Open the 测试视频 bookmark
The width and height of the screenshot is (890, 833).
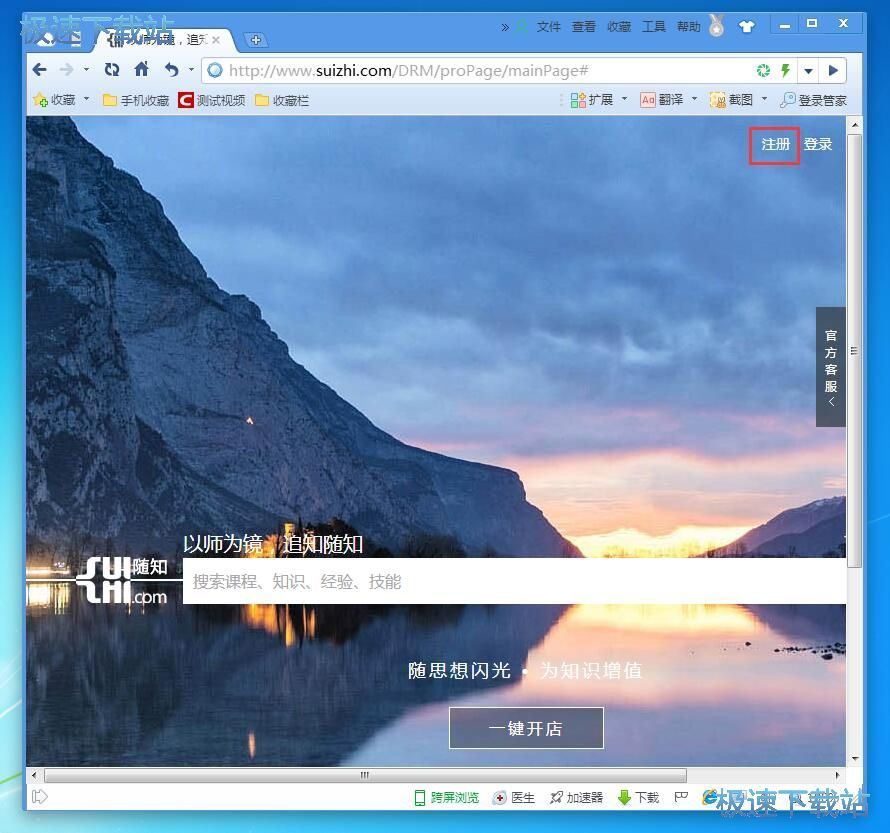point(212,100)
